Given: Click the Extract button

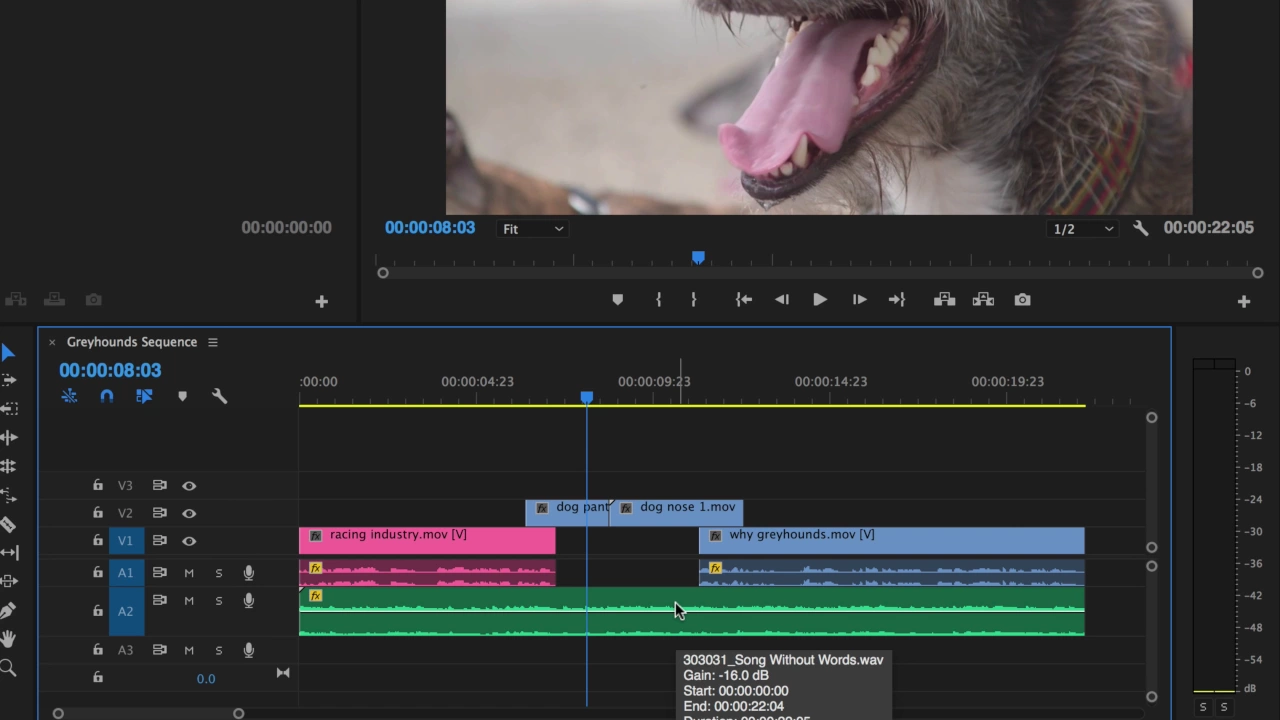Looking at the screenshot, I should tap(983, 300).
